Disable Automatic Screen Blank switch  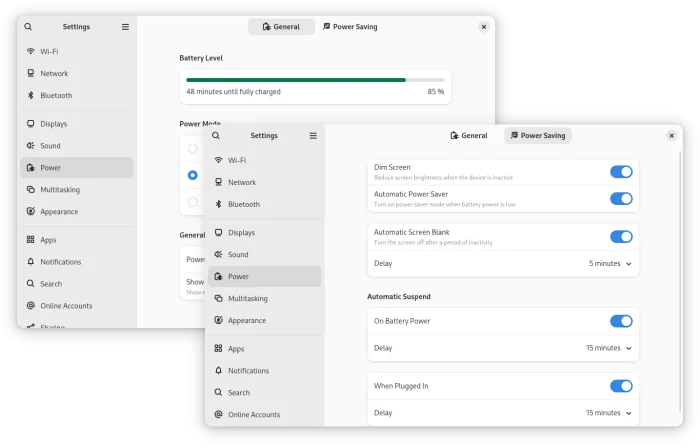pos(621,236)
